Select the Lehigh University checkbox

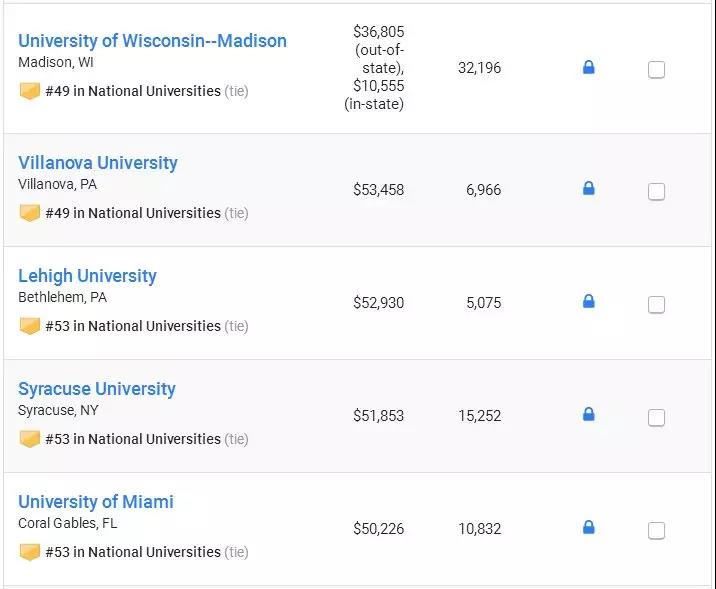(x=656, y=305)
